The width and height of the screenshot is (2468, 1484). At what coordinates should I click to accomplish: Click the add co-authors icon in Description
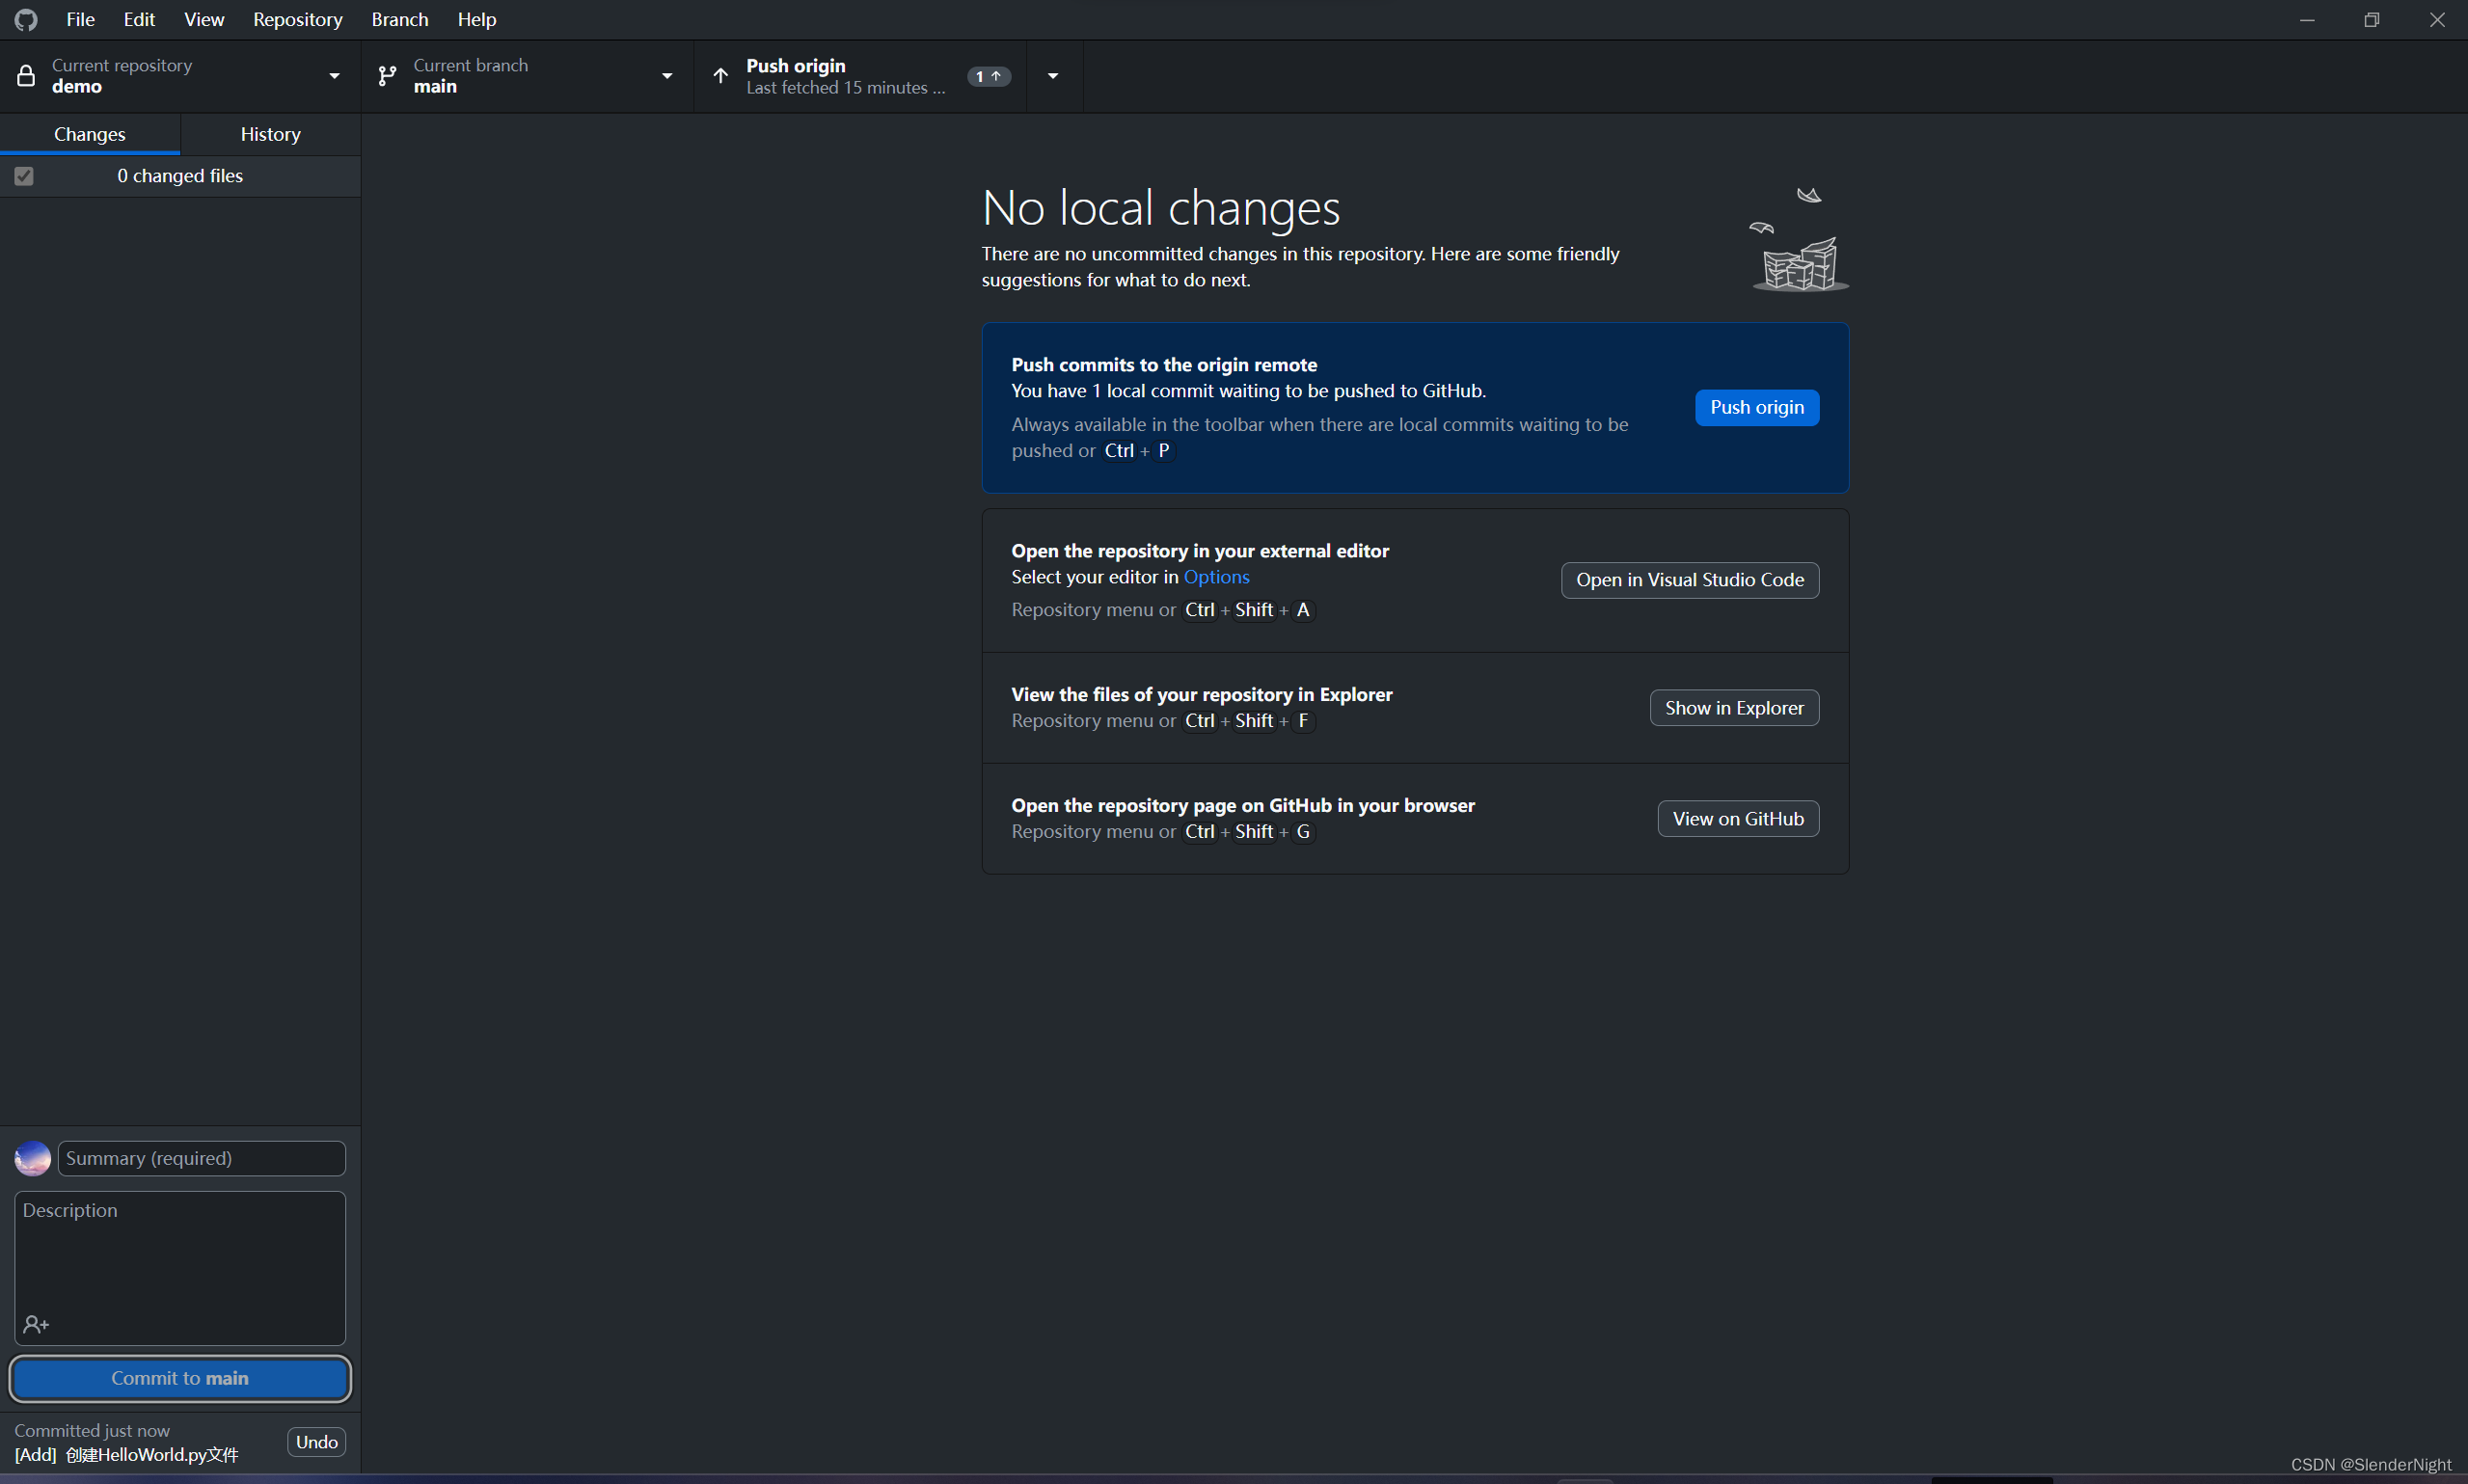(x=36, y=1324)
